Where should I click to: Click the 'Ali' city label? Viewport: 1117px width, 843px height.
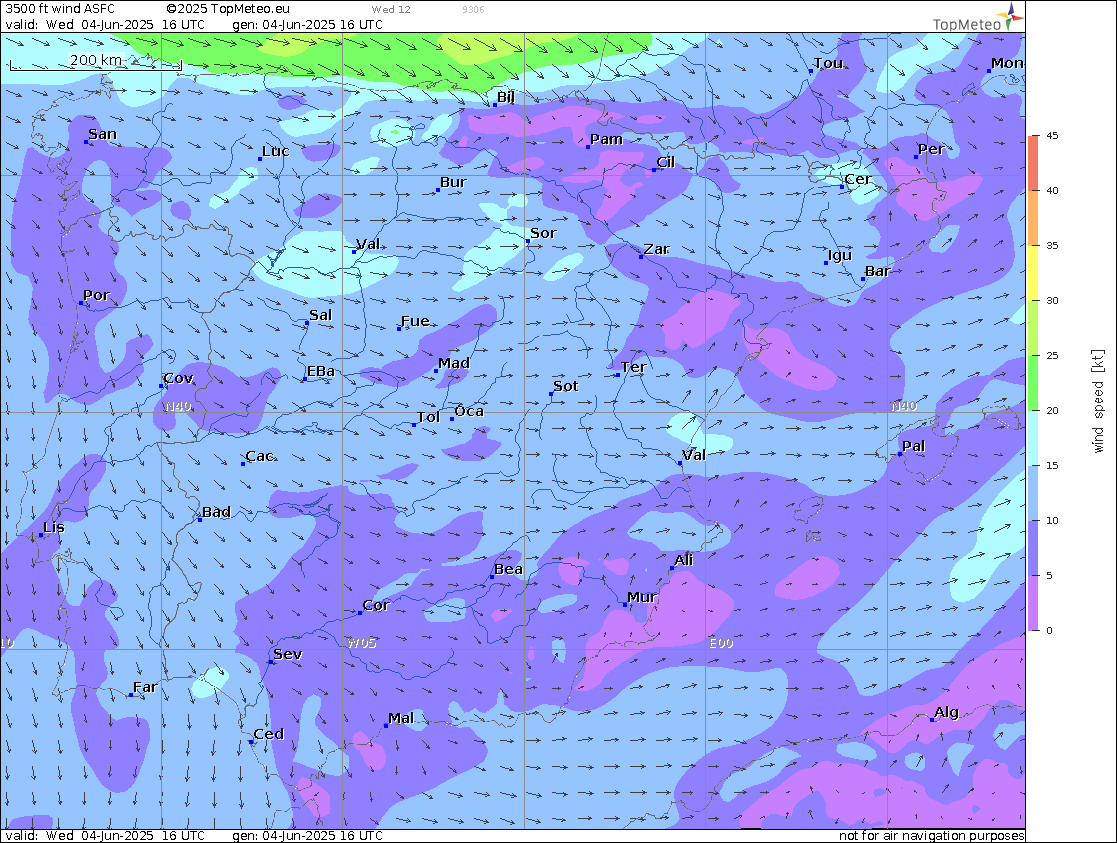684,560
